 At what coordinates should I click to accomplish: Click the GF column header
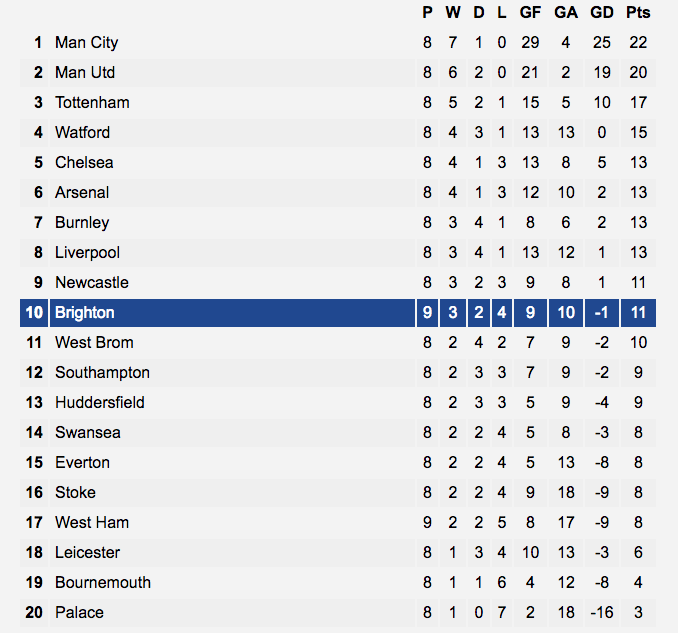[530, 13]
